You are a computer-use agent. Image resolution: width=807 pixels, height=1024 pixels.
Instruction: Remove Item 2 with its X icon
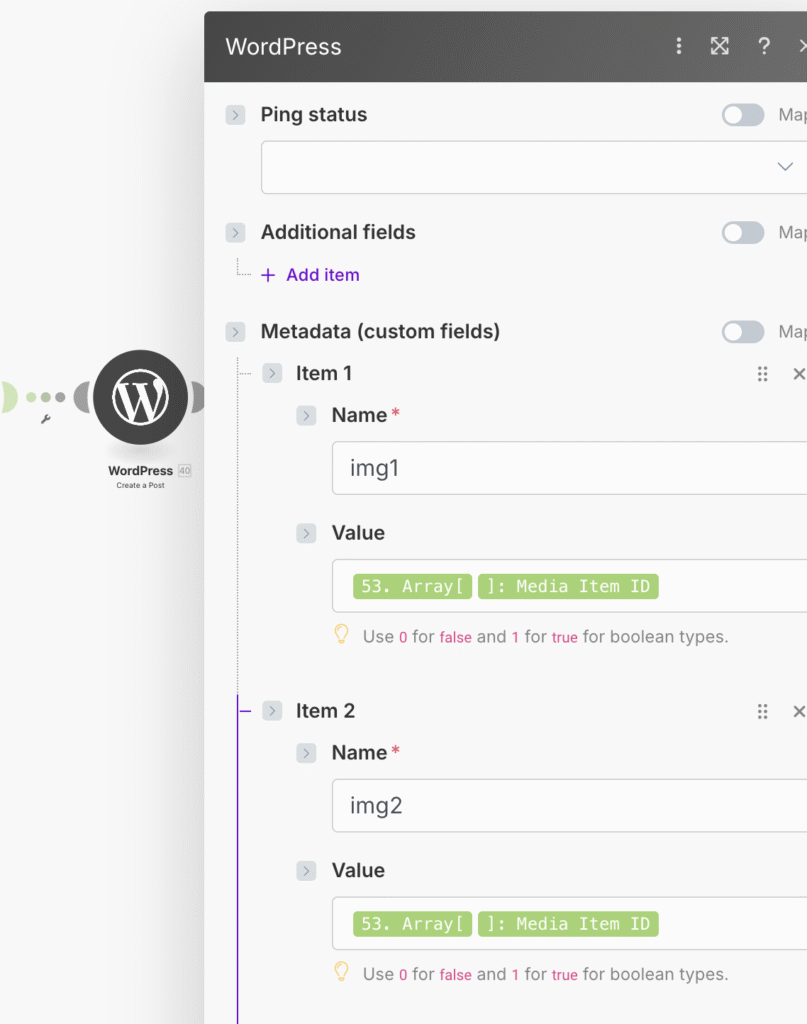tap(798, 712)
